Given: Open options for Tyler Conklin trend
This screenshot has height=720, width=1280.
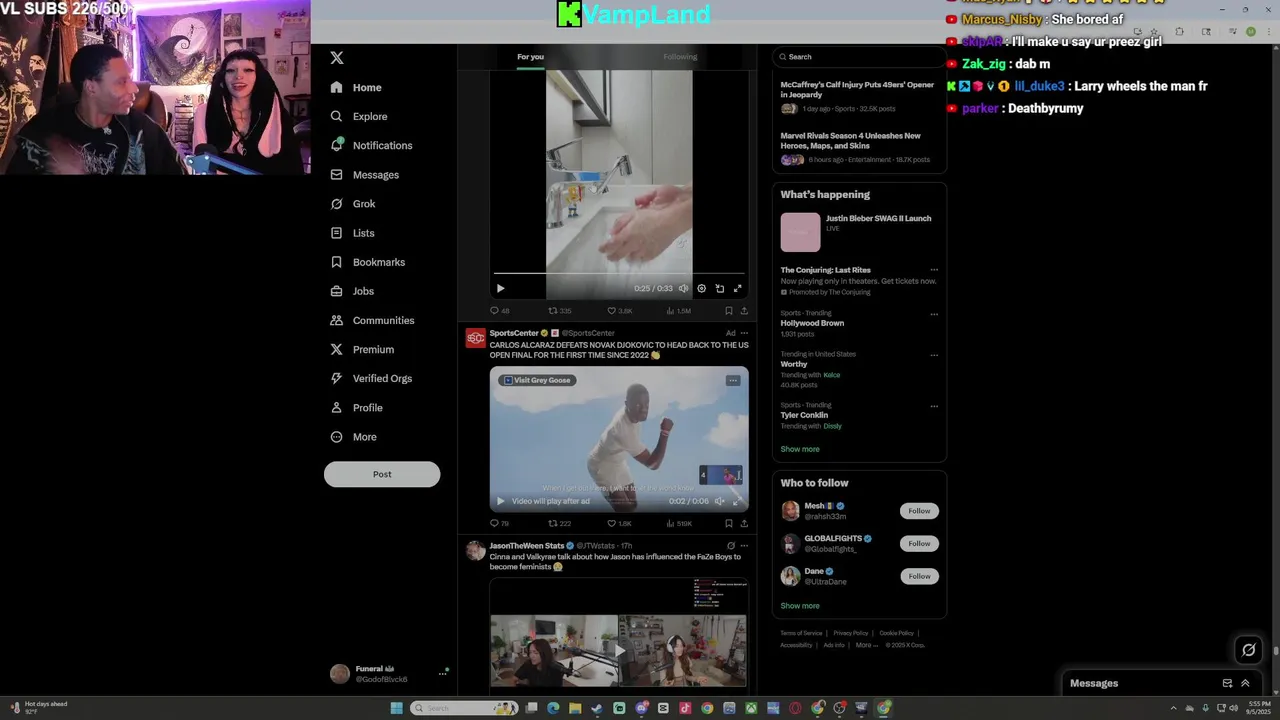Looking at the screenshot, I should click(x=934, y=406).
